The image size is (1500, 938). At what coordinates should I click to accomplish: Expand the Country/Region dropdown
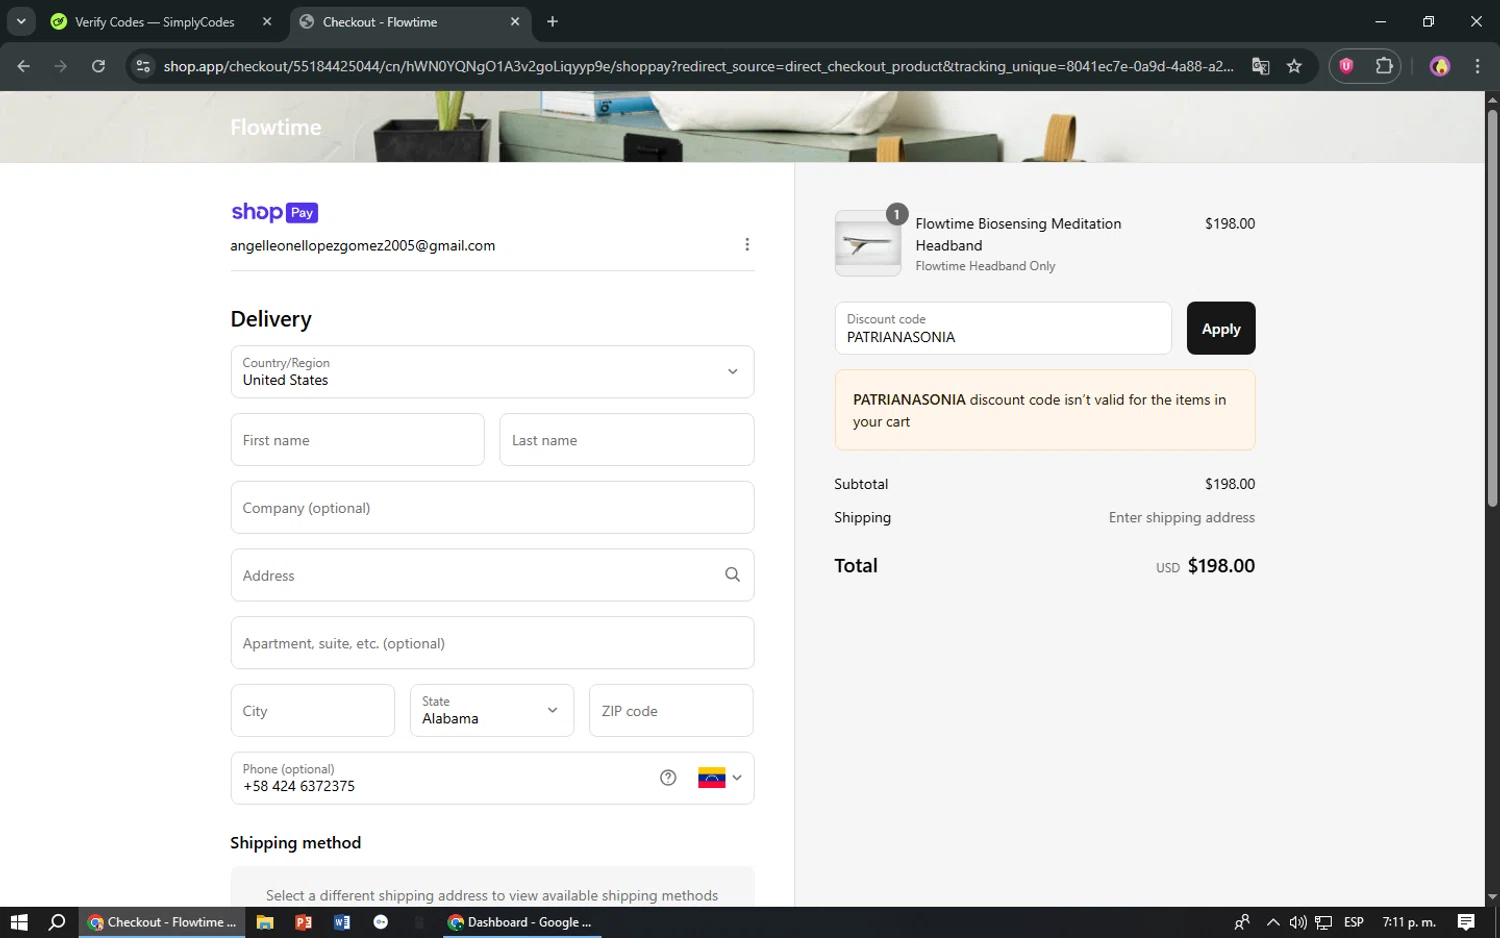pos(492,372)
